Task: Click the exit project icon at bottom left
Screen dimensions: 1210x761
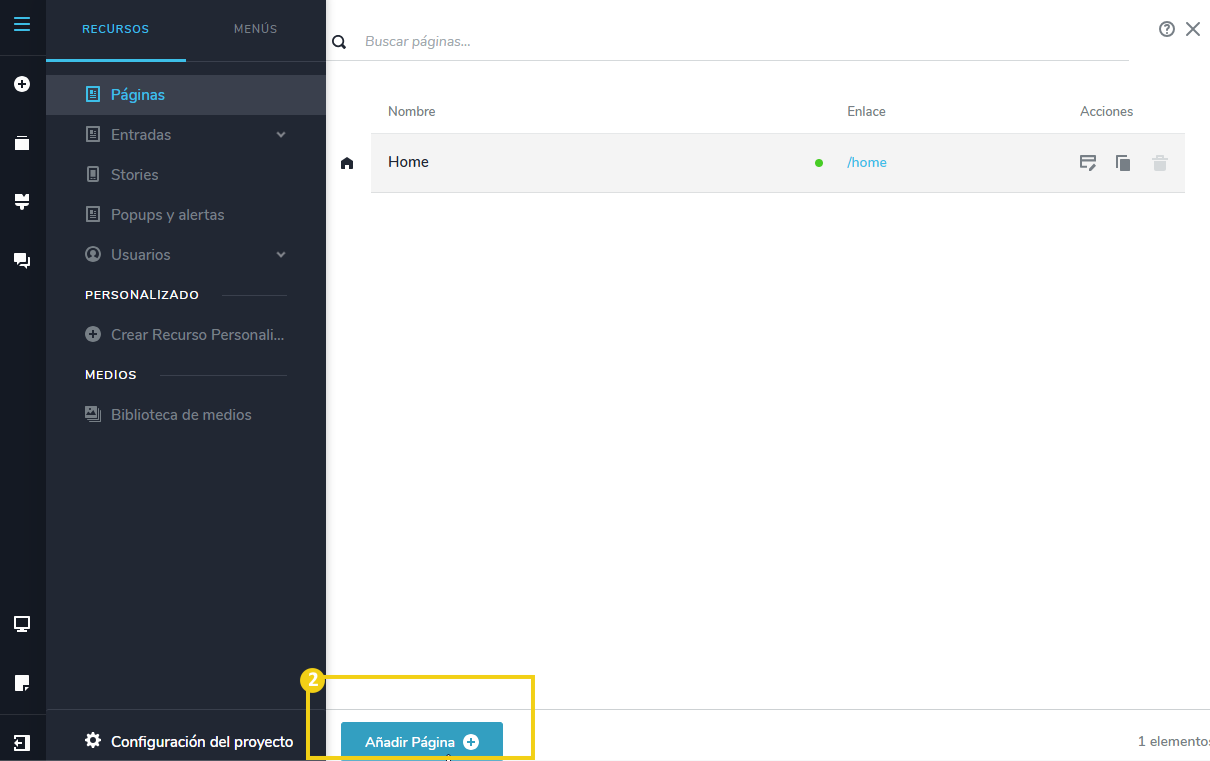Action: (x=22, y=742)
